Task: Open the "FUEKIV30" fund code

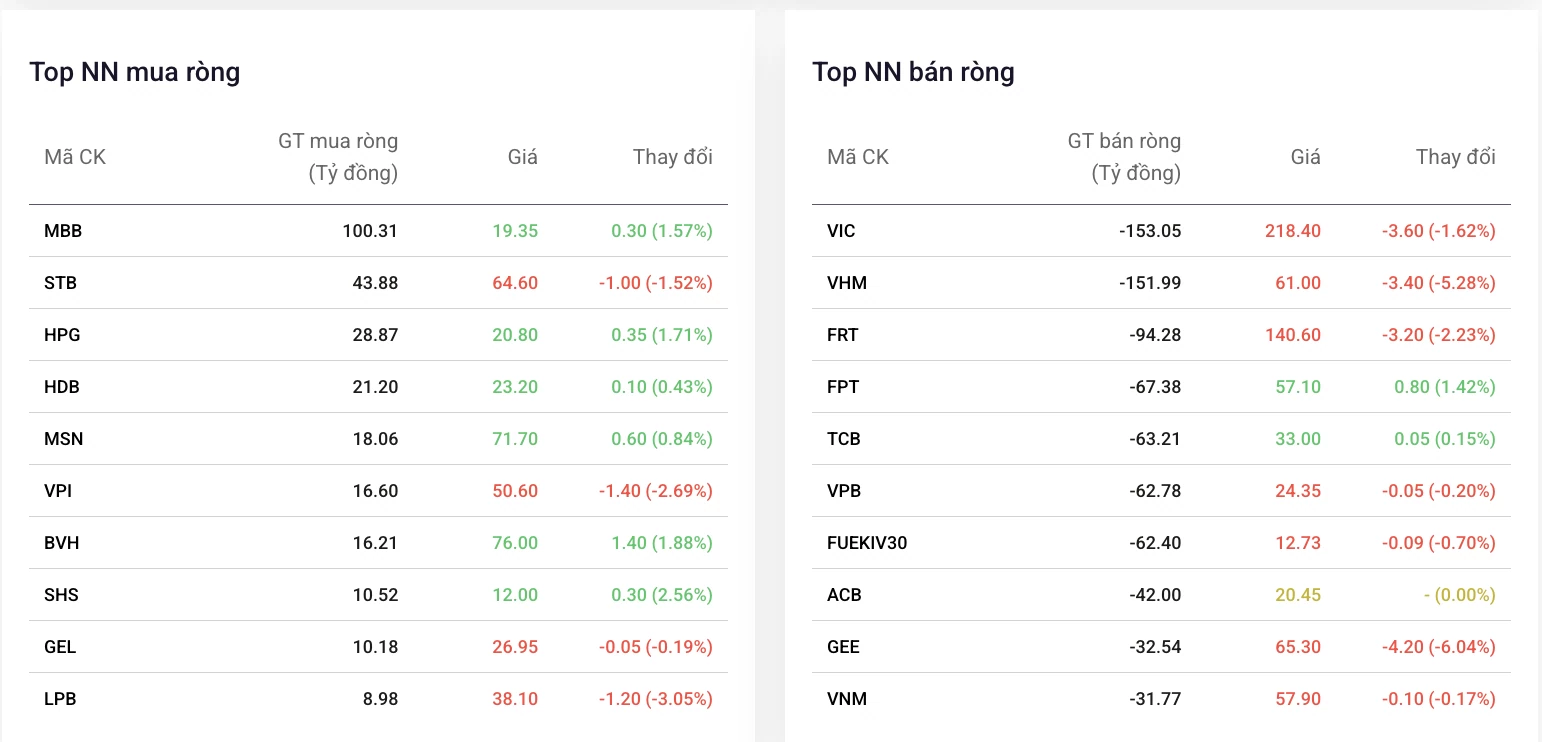Action: point(867,543)
